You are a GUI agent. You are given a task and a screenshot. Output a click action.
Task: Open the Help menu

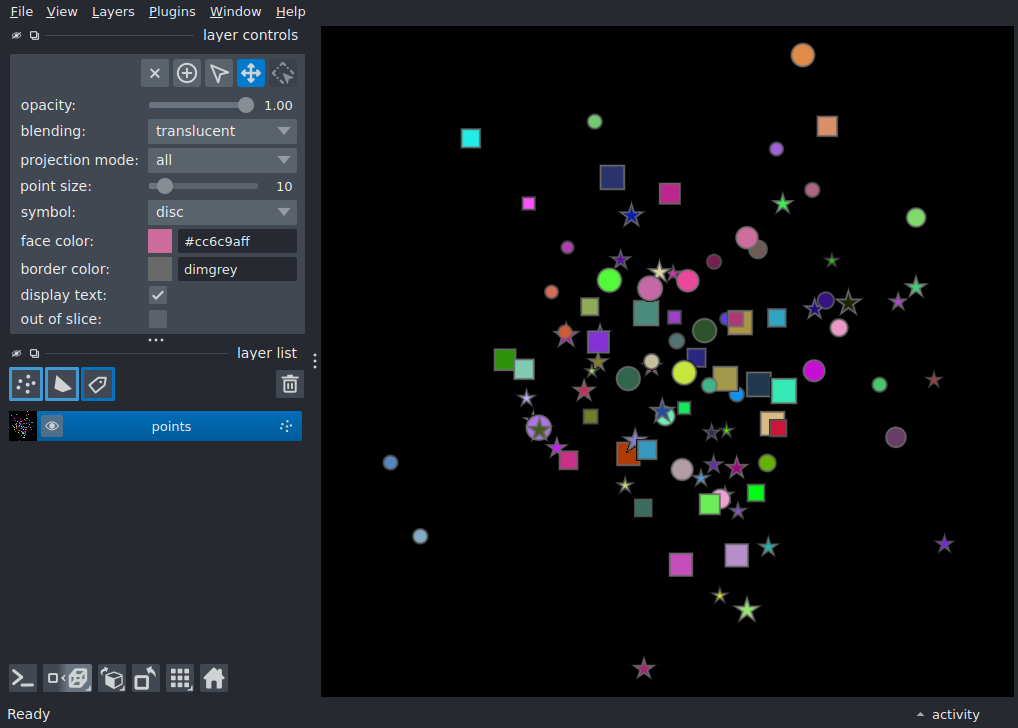pos(290,12)
